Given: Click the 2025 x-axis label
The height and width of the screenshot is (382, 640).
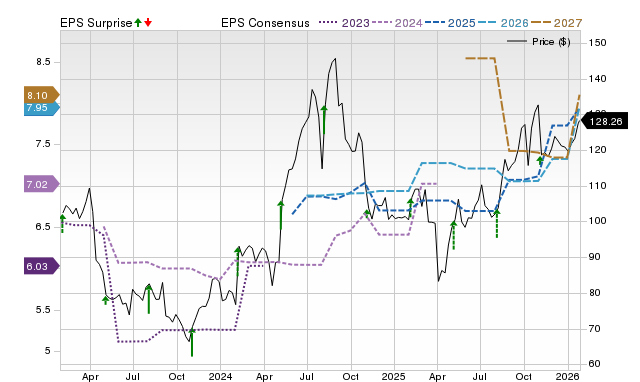Looking at the screenshot, I should tap(394, 376).
